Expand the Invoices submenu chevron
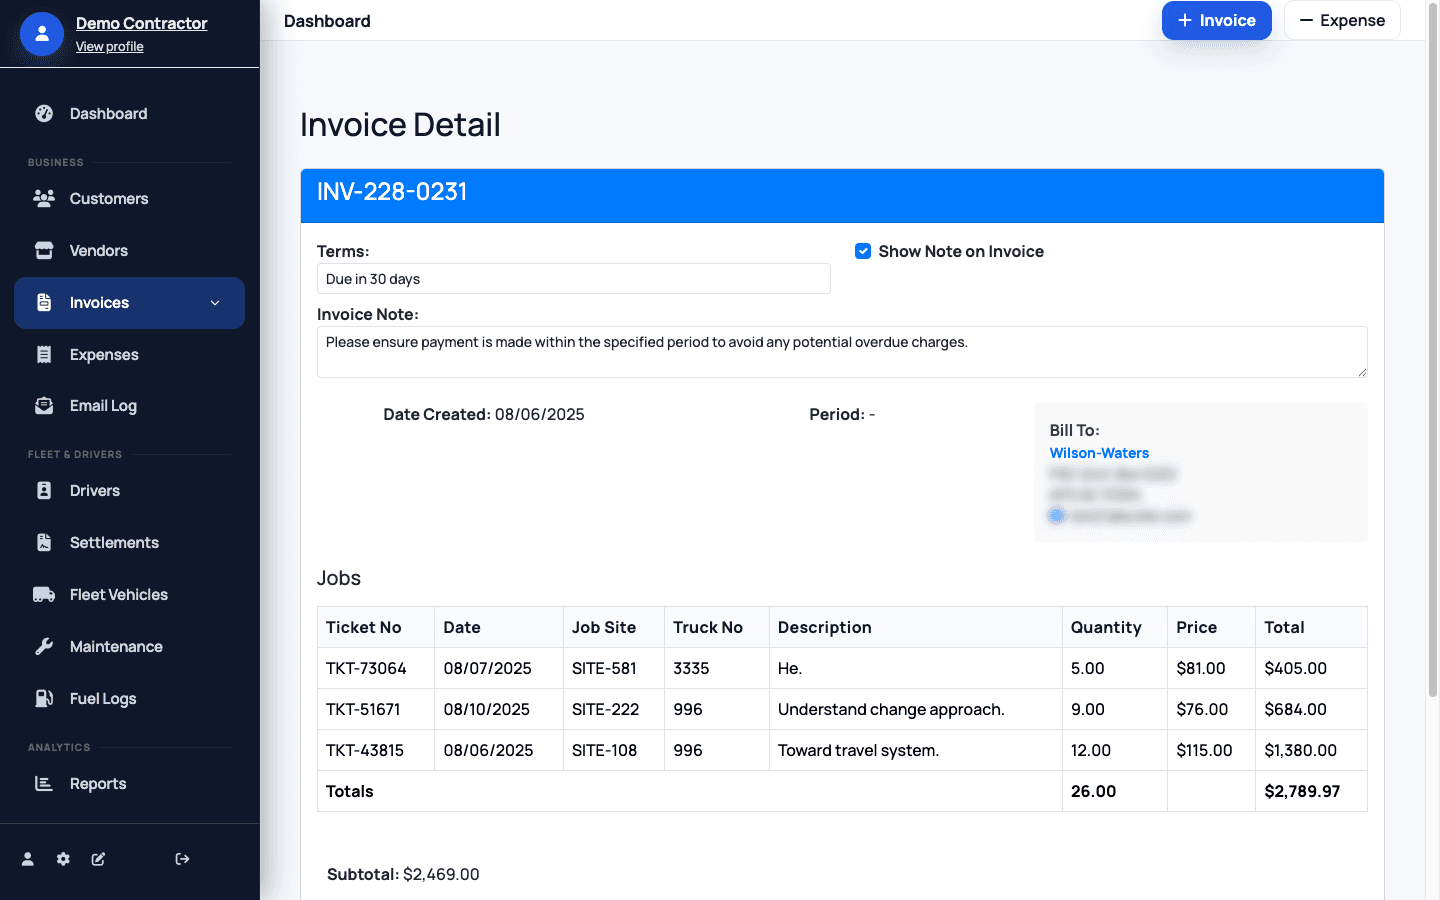 click(x=215, y=303)
